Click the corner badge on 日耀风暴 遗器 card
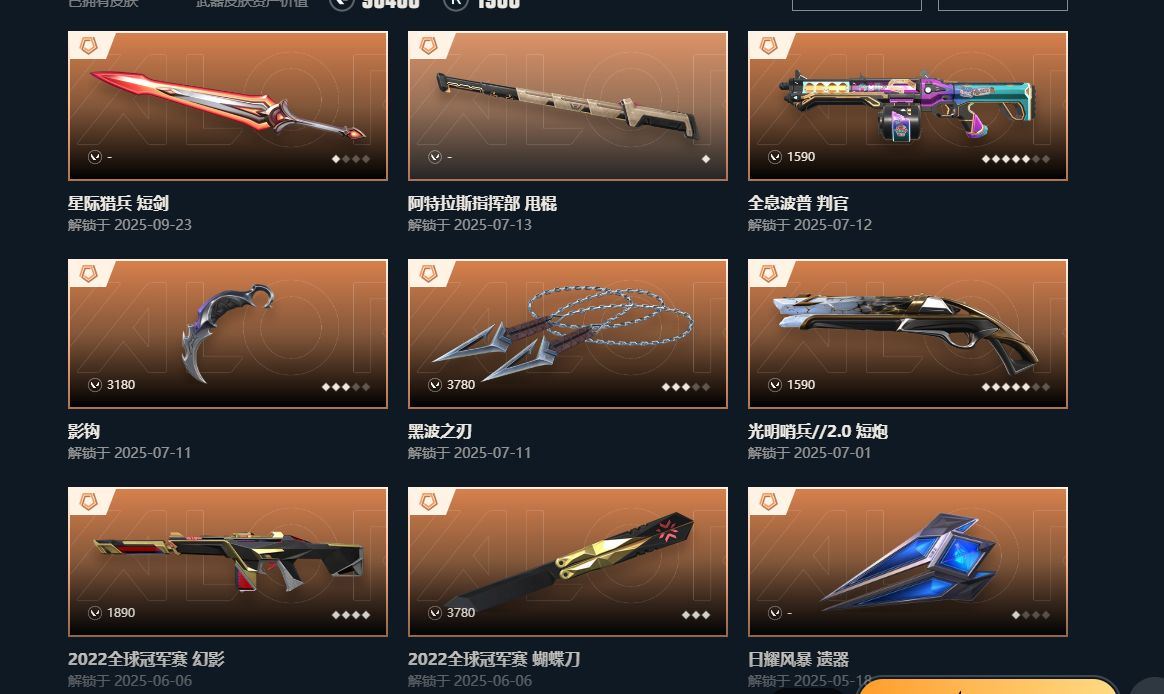The image size is (1164, 694). click(x=768, y=502)
